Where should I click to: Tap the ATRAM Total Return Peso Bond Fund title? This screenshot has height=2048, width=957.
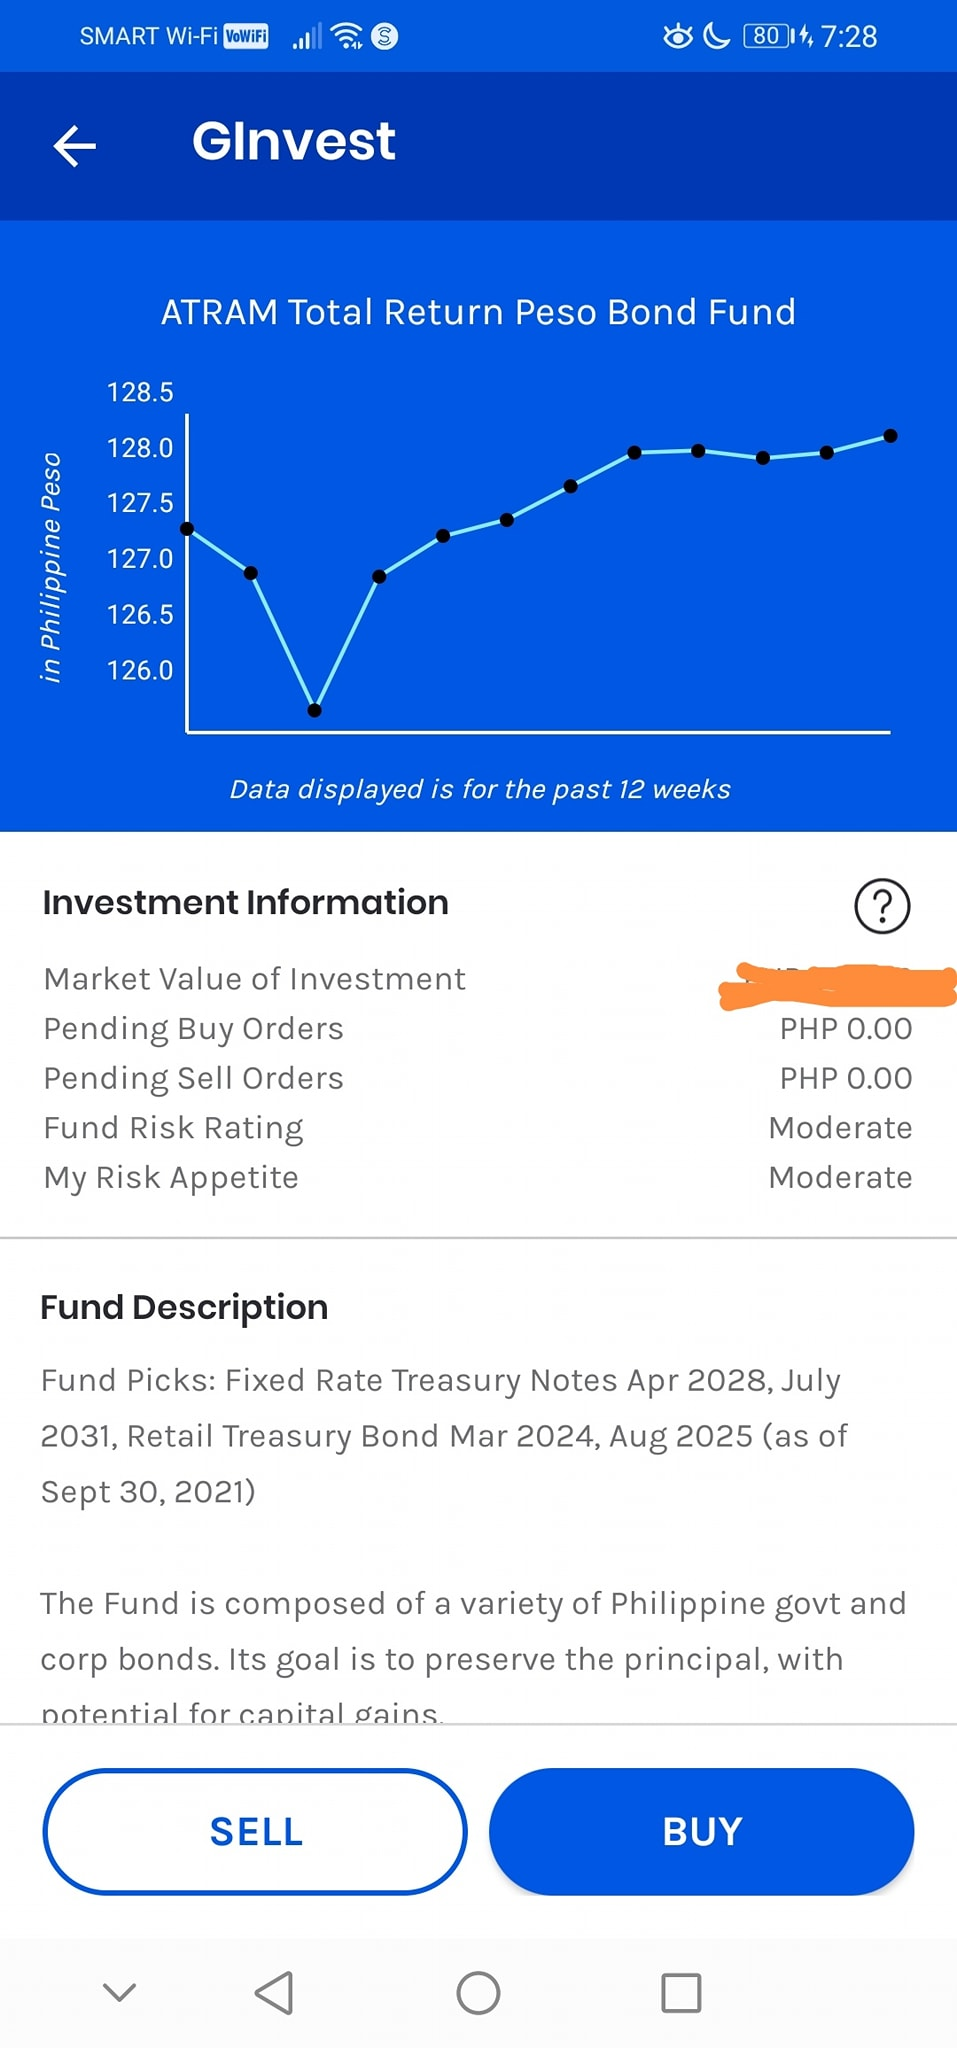(478, 312)
